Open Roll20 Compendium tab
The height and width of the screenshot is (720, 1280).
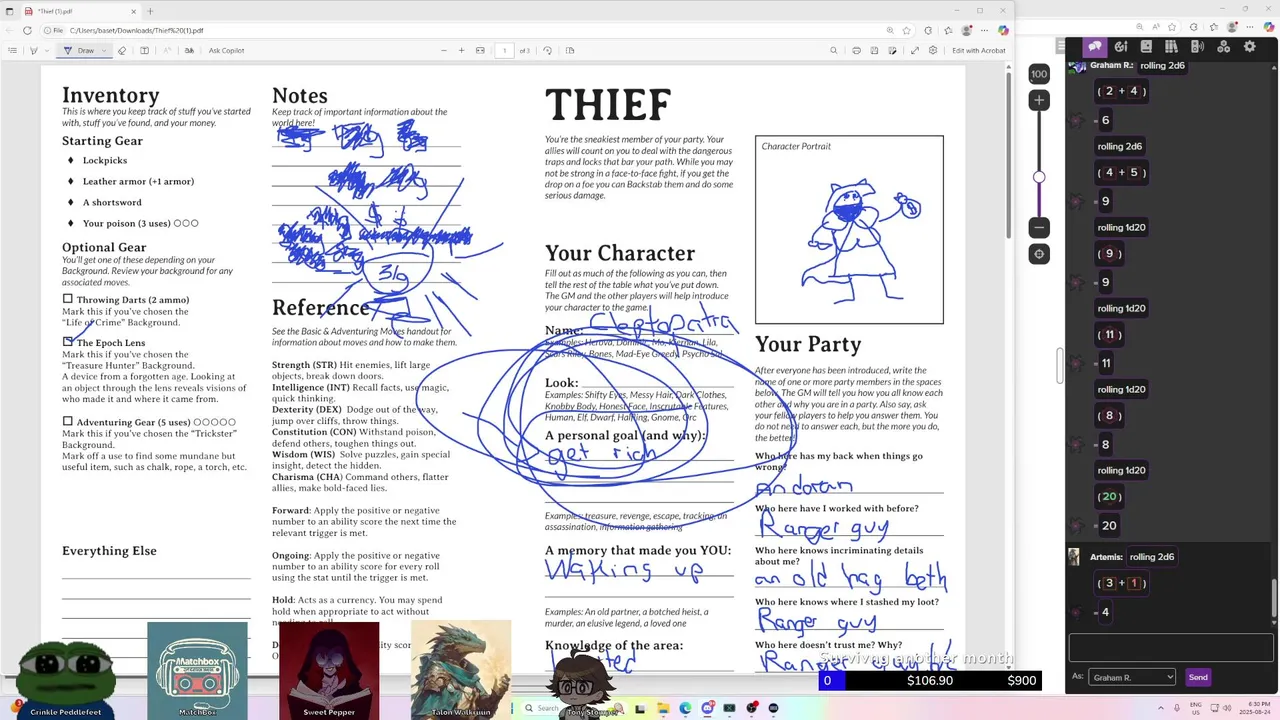(1171, 47)
